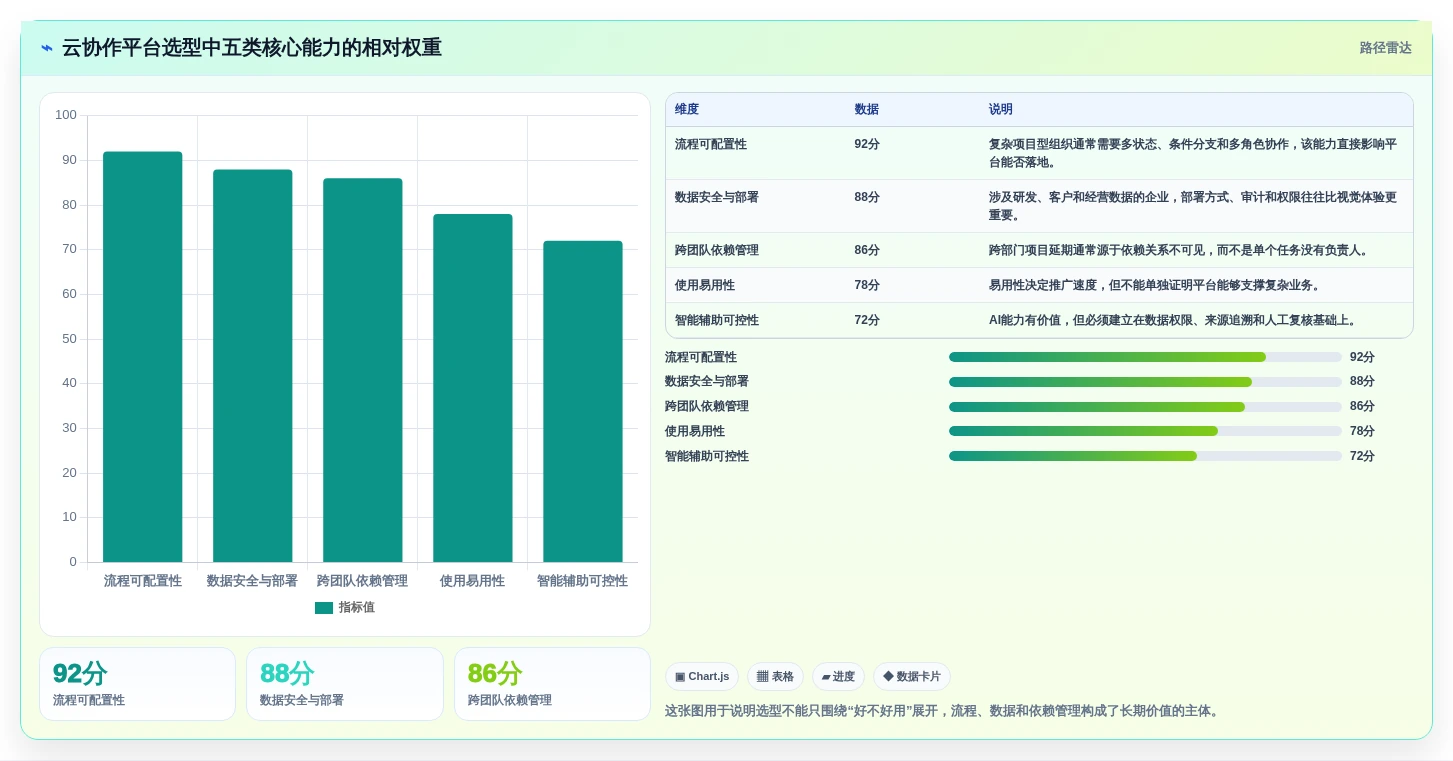
Task: Click the 跨团队依赖管理 bar in chart
Action: coord(363,370)
